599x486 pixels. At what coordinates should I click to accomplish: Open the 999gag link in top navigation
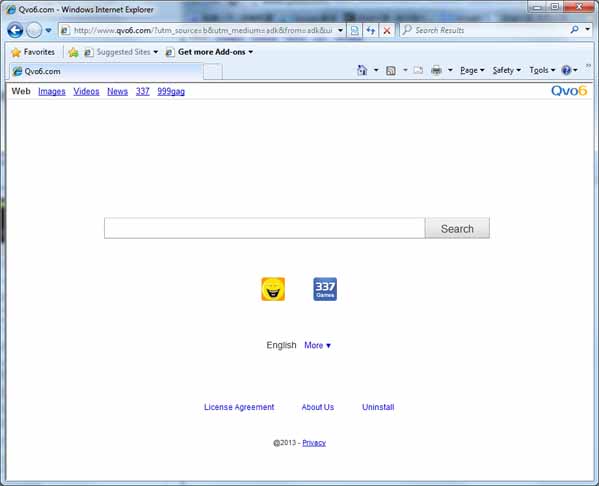171,92
